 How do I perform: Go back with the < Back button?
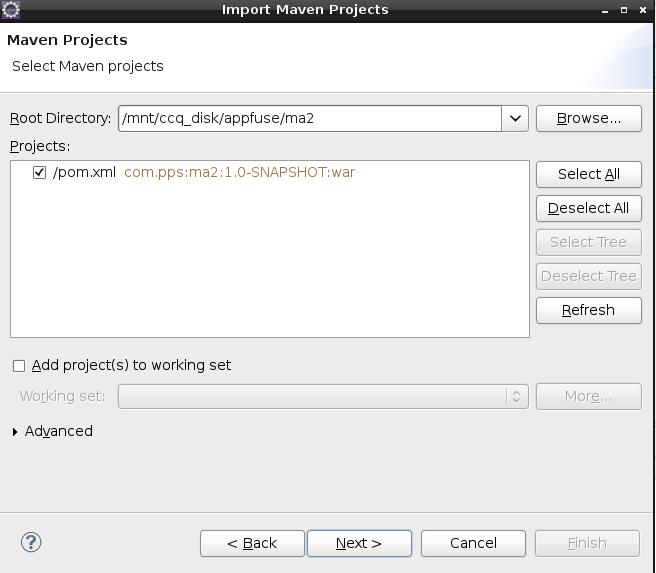pos(252,543)
